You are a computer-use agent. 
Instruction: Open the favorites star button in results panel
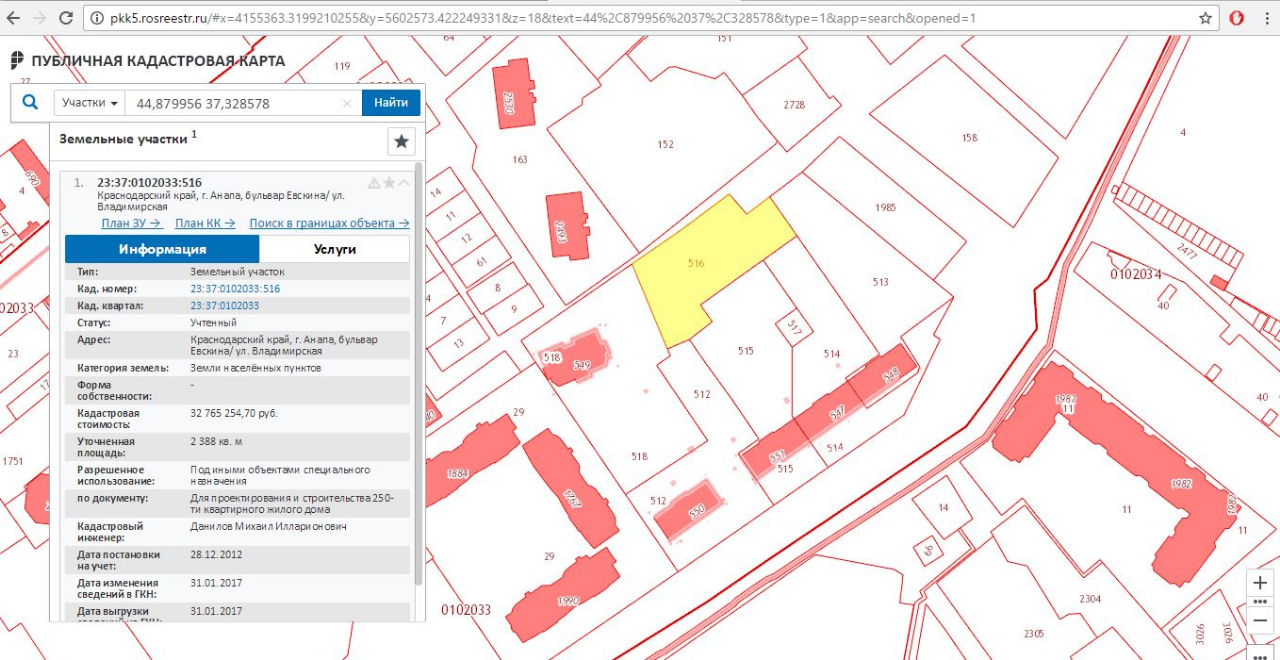[401, 141]
